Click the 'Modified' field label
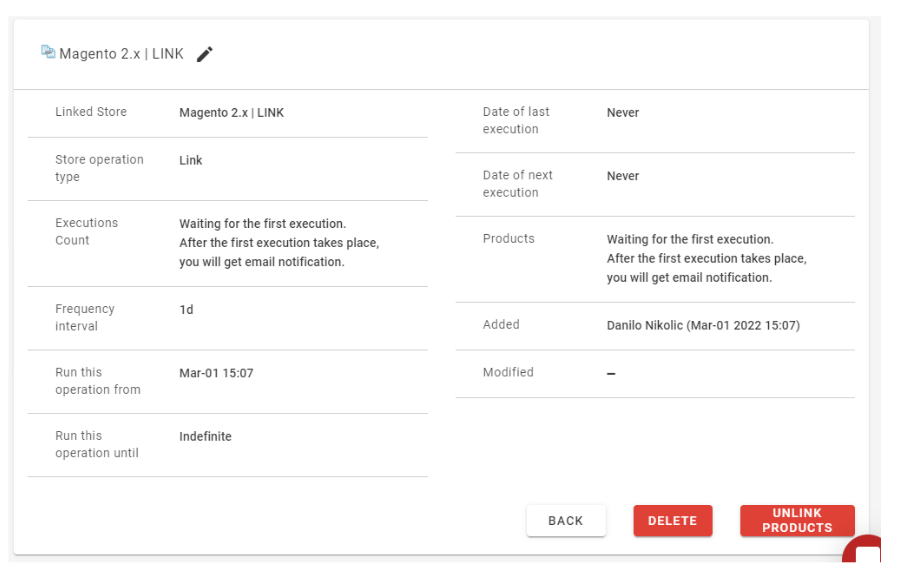 [508, 372]
